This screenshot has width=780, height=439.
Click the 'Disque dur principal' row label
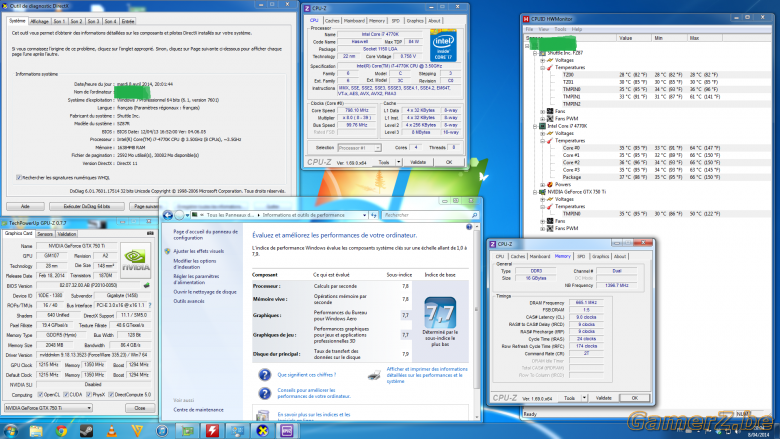point(276,354)
